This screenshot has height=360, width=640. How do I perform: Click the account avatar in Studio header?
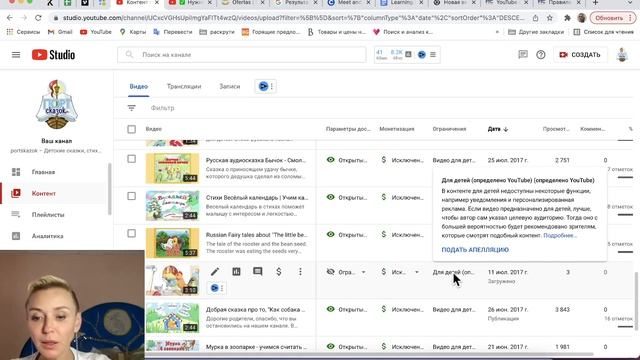(622, 55)
